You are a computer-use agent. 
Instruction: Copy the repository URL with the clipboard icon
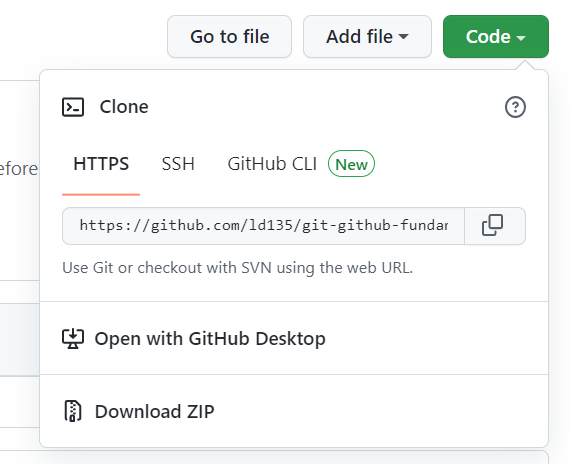(492, 225)
